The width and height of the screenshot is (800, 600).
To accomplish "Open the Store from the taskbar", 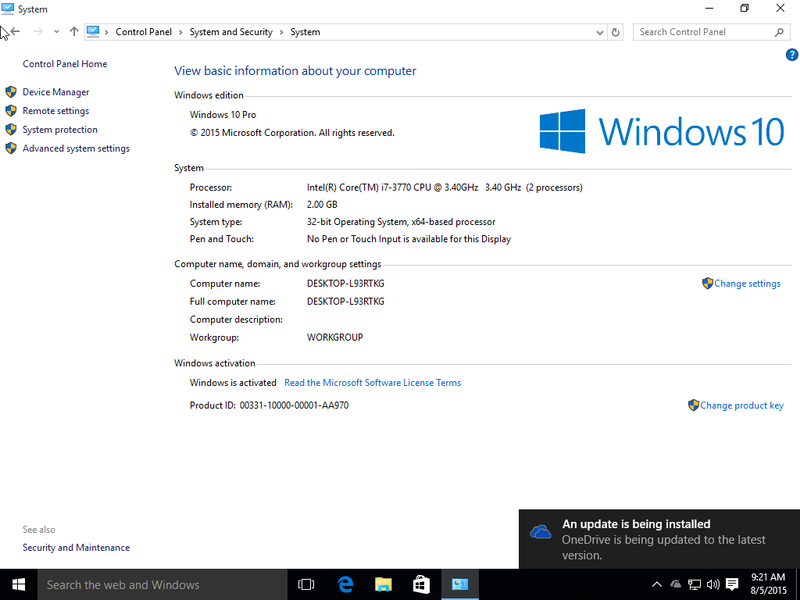I will [421, 585].
